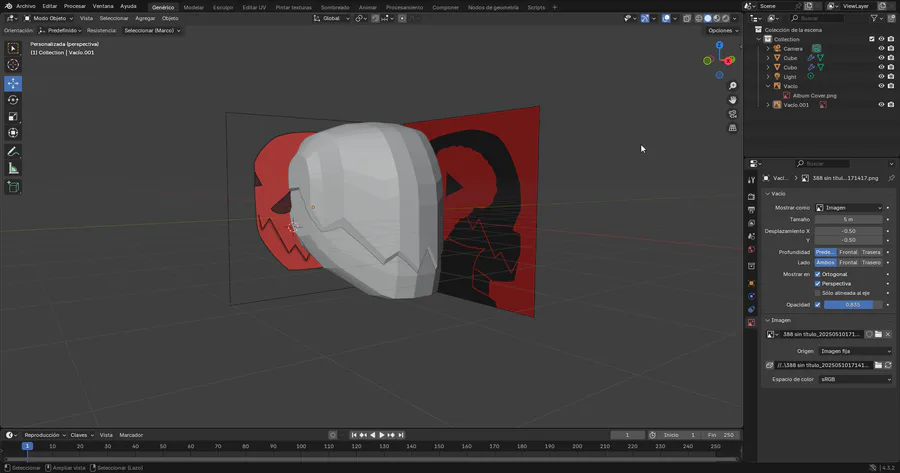900x473 pixels.
Task: Open the Global orientation dropdown
Action: (331, 18)
